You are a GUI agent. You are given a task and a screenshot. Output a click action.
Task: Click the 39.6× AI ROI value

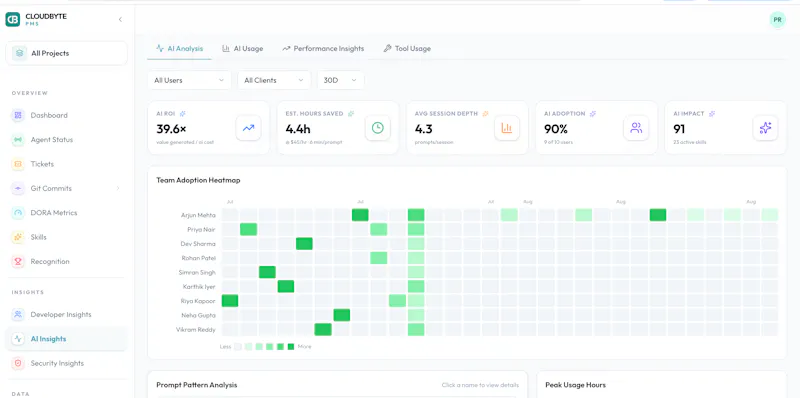click(171, 129)
